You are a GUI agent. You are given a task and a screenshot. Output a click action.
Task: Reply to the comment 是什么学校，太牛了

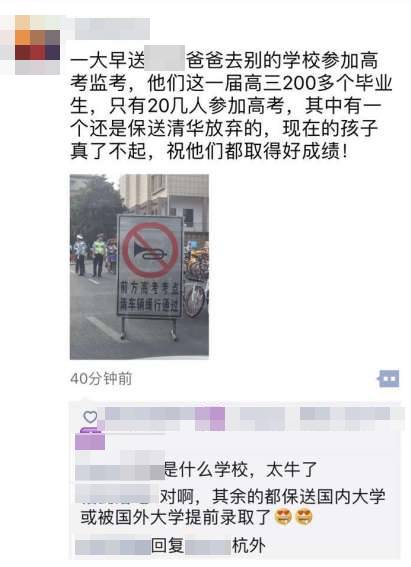[240, 470]
